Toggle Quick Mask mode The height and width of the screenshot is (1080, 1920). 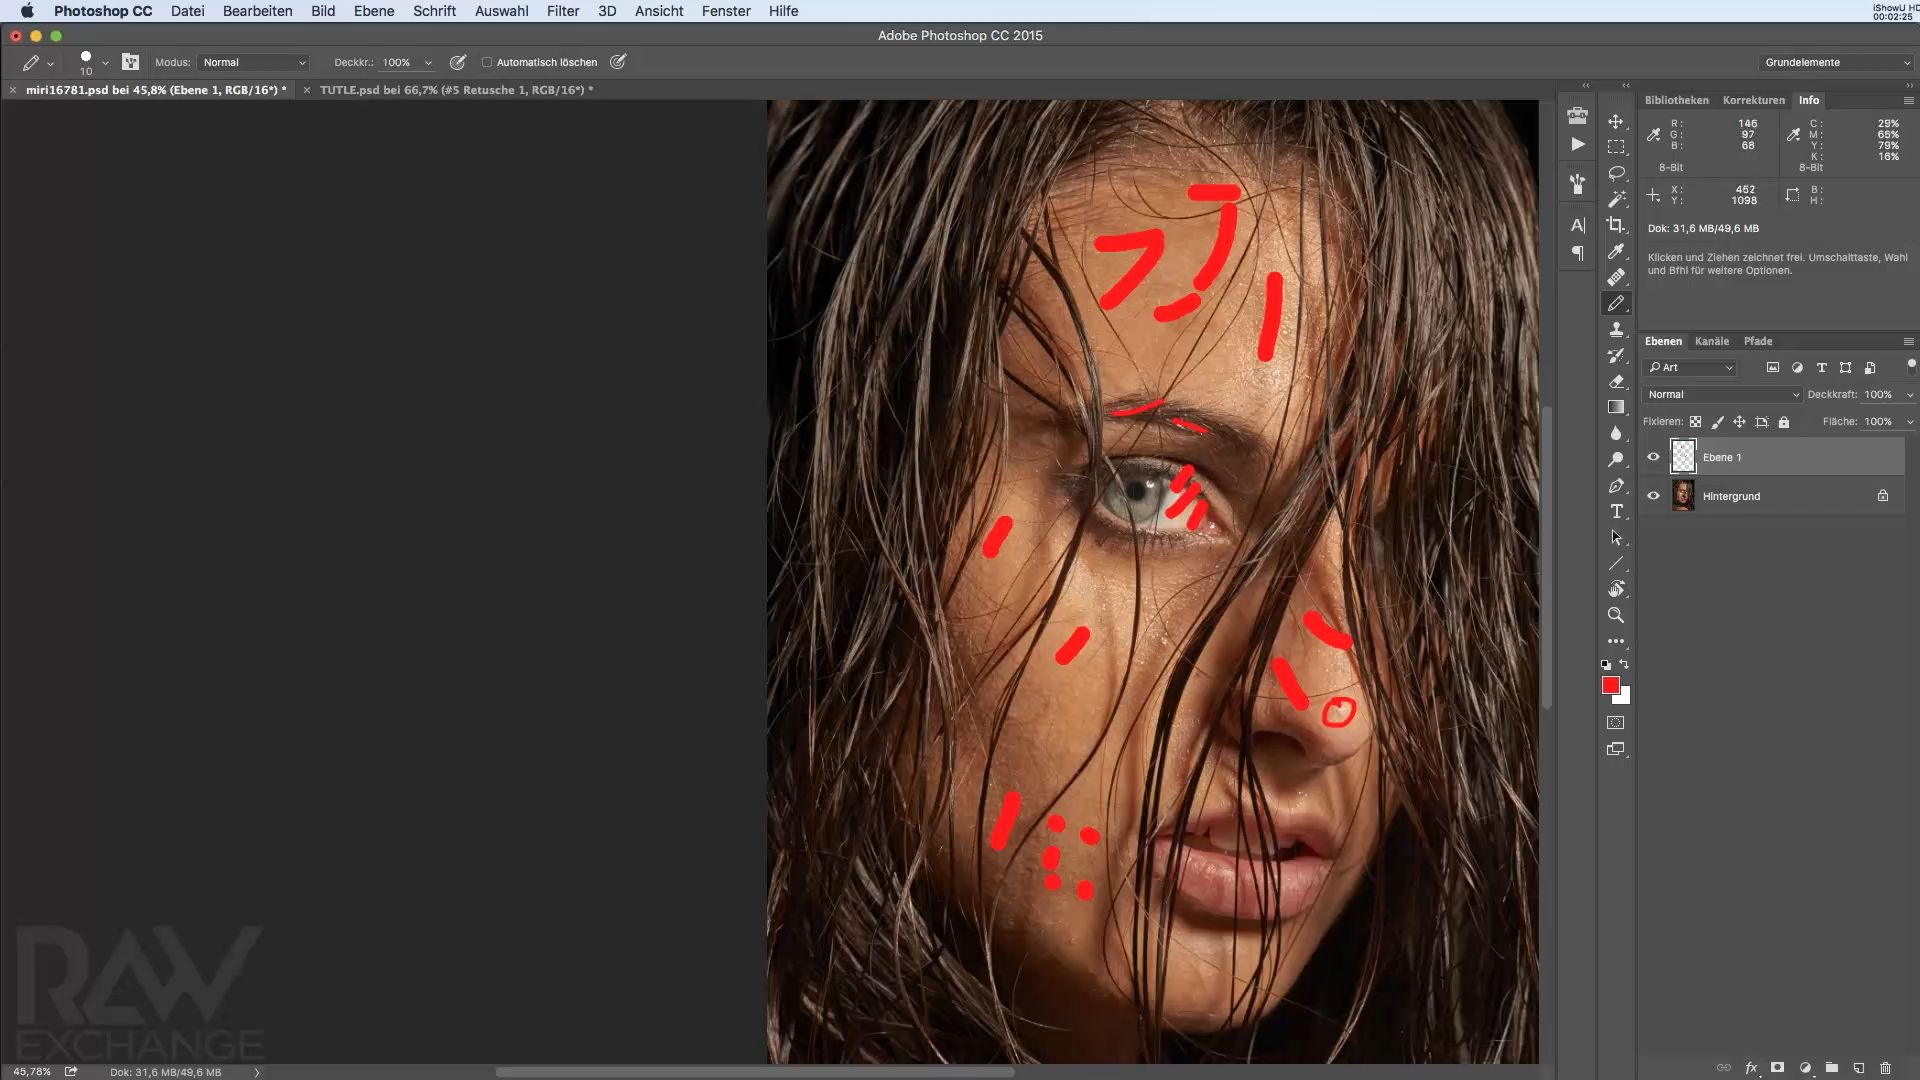[x=1616, y=722]
